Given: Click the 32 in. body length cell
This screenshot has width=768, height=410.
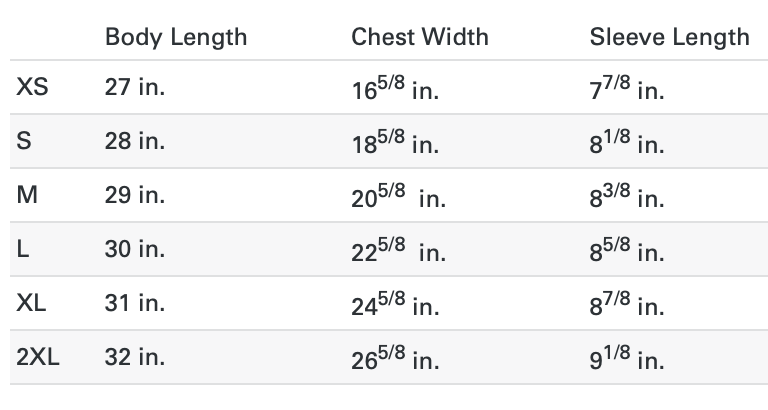Looking at the screenshot, I should [x=135, y=356].
